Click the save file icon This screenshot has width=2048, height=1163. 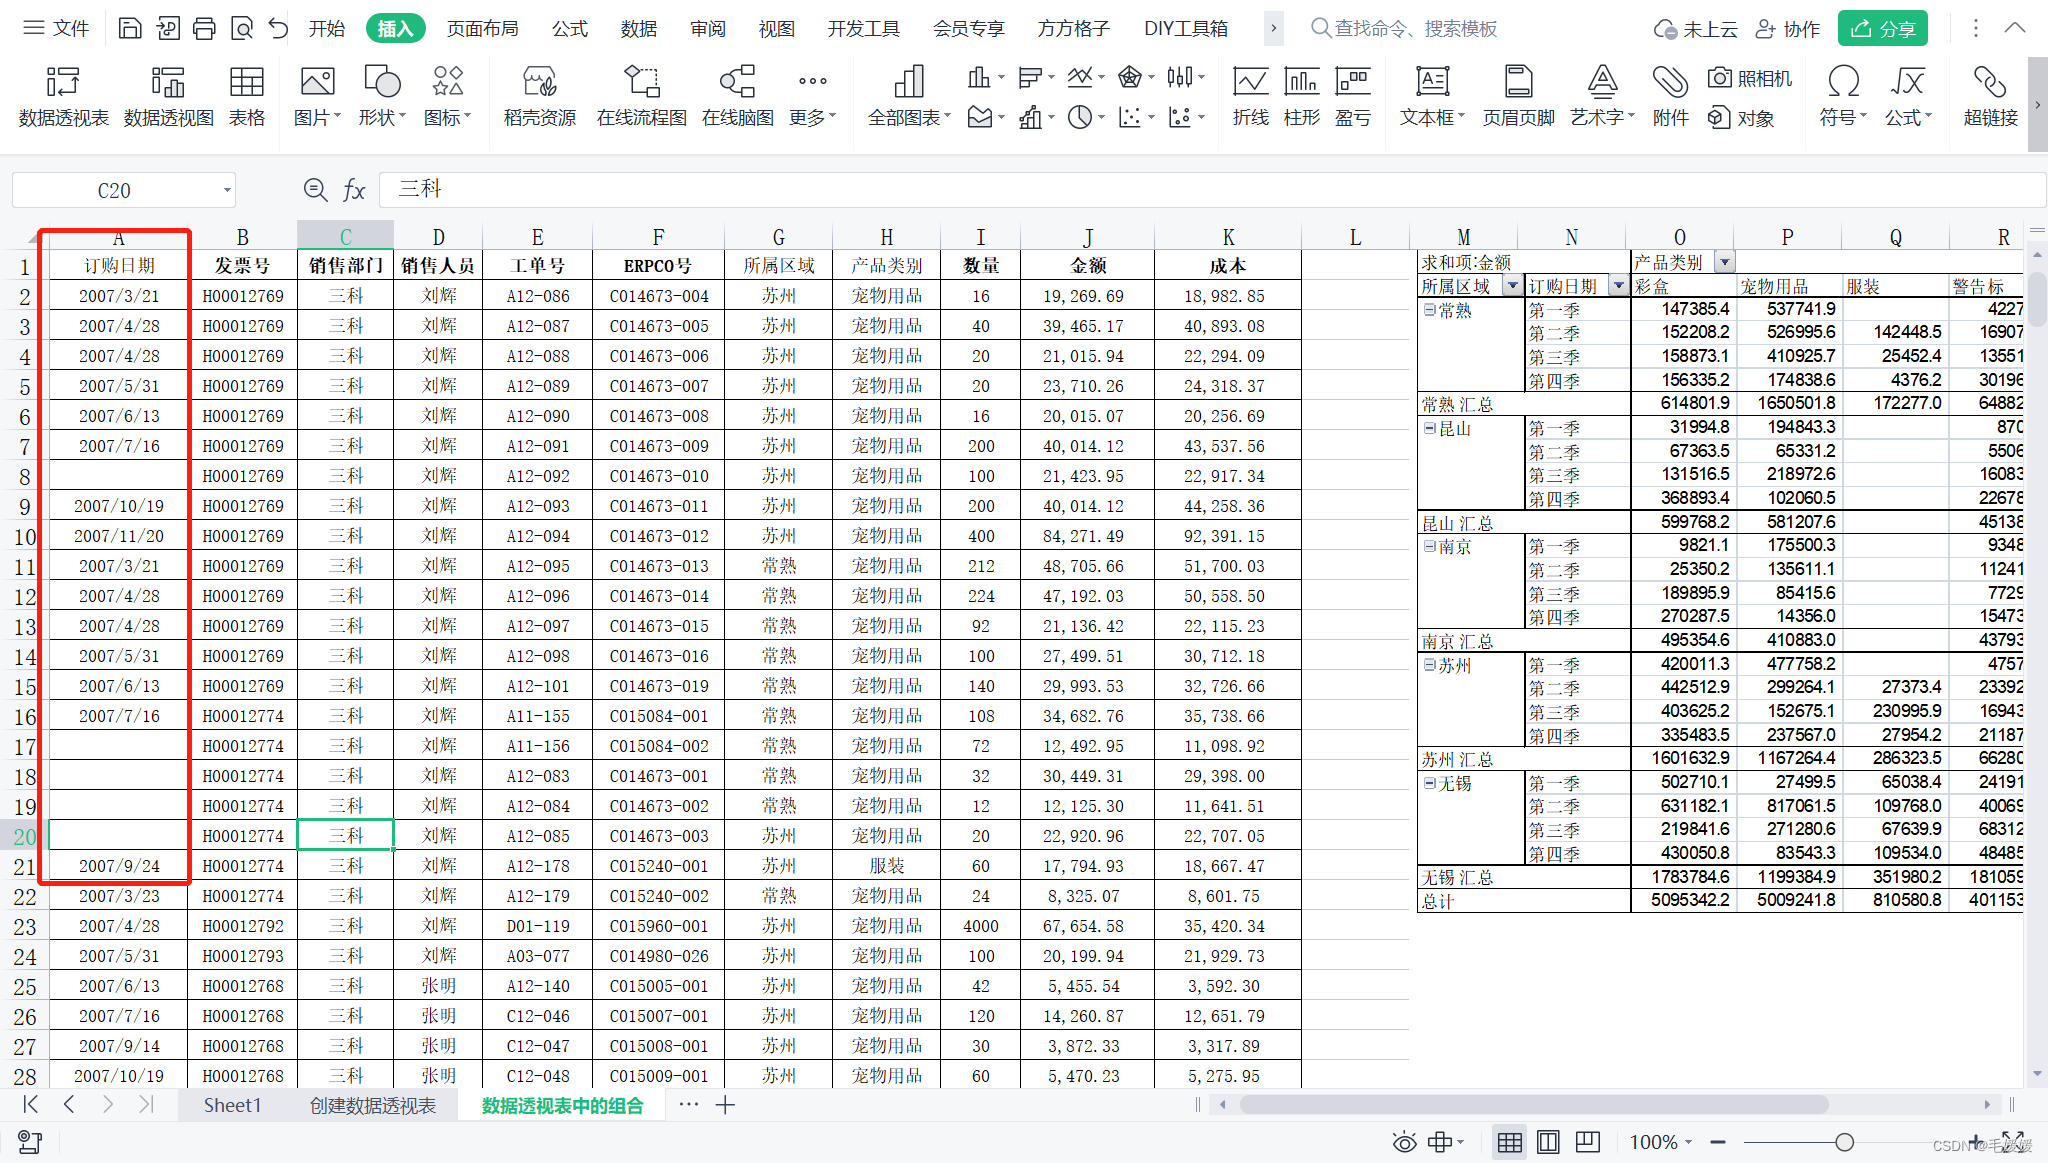(130, 28)
